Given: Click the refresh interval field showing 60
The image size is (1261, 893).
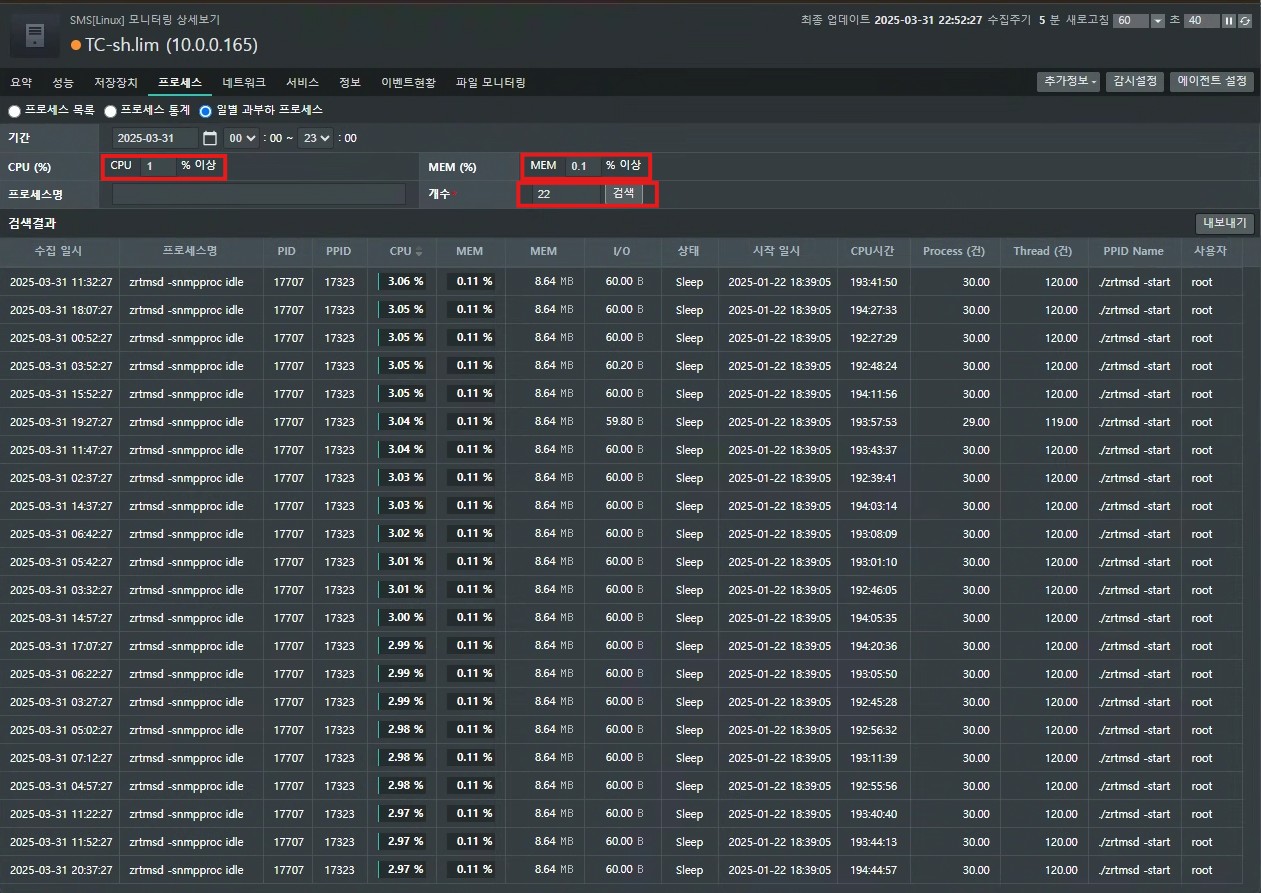Looking at the screenshot, I should (1131, 21).
